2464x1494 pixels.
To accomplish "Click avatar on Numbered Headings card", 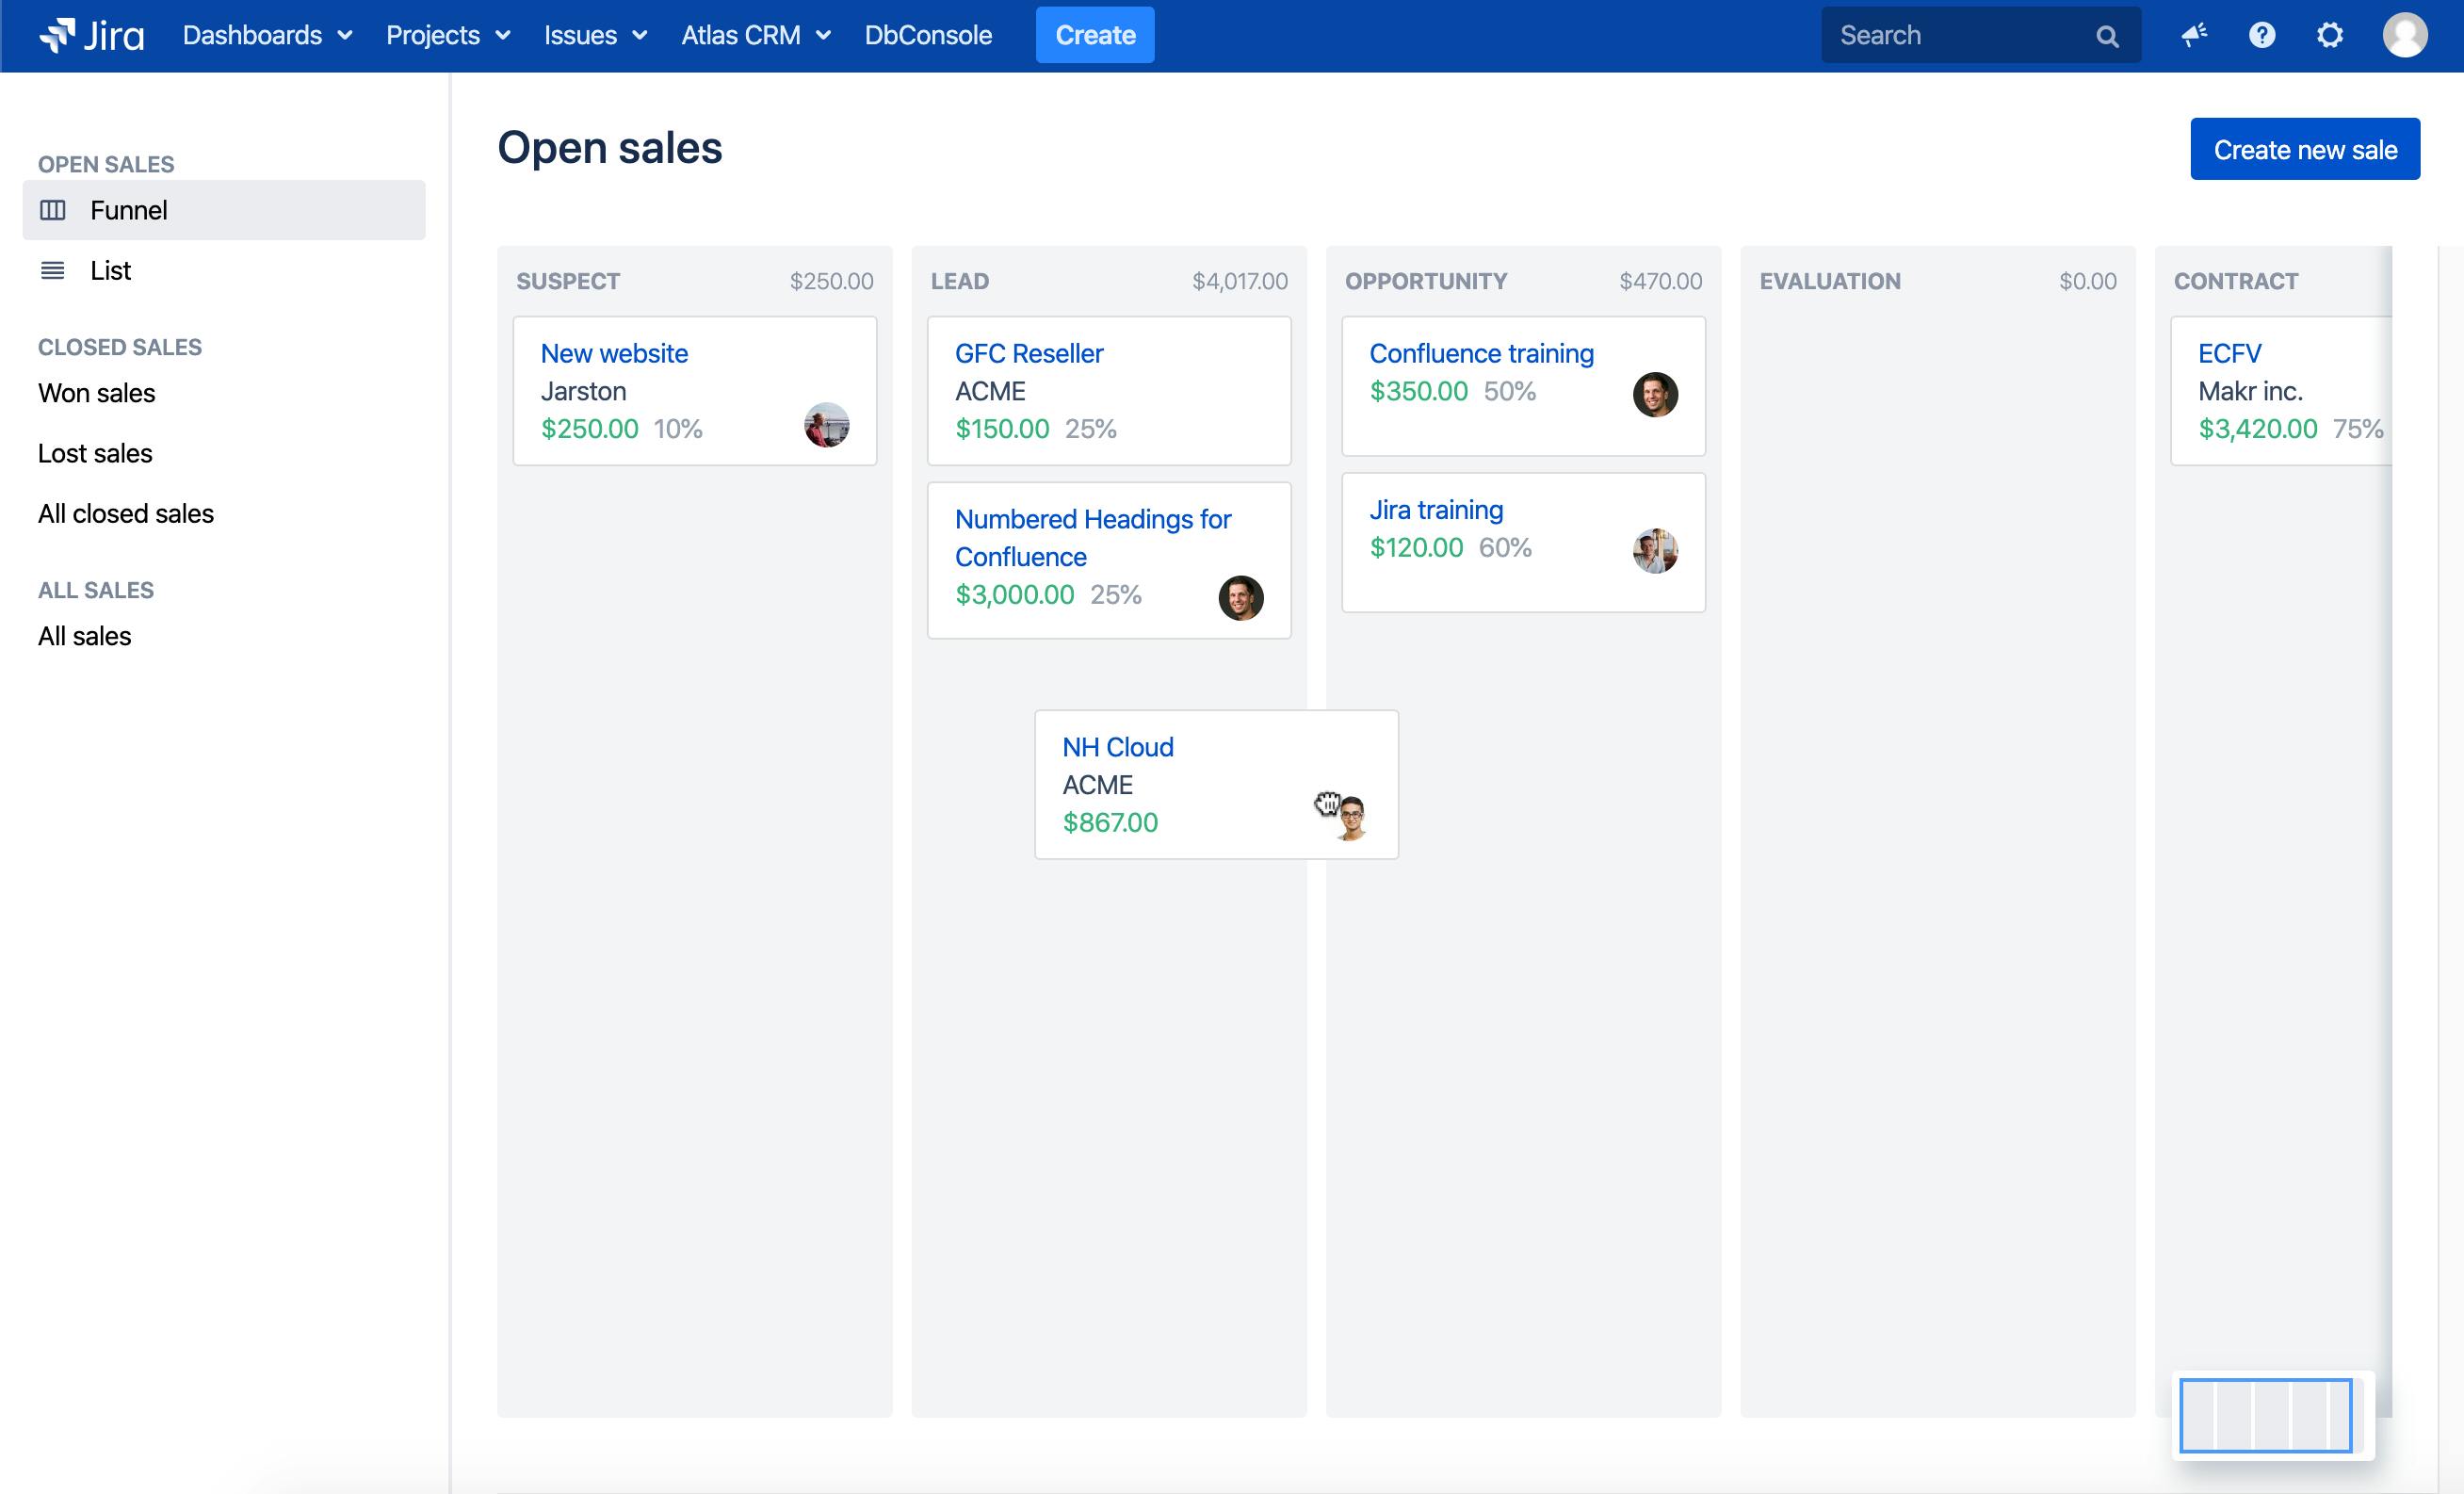I will pyautogui.click(x=1240, y=598).
